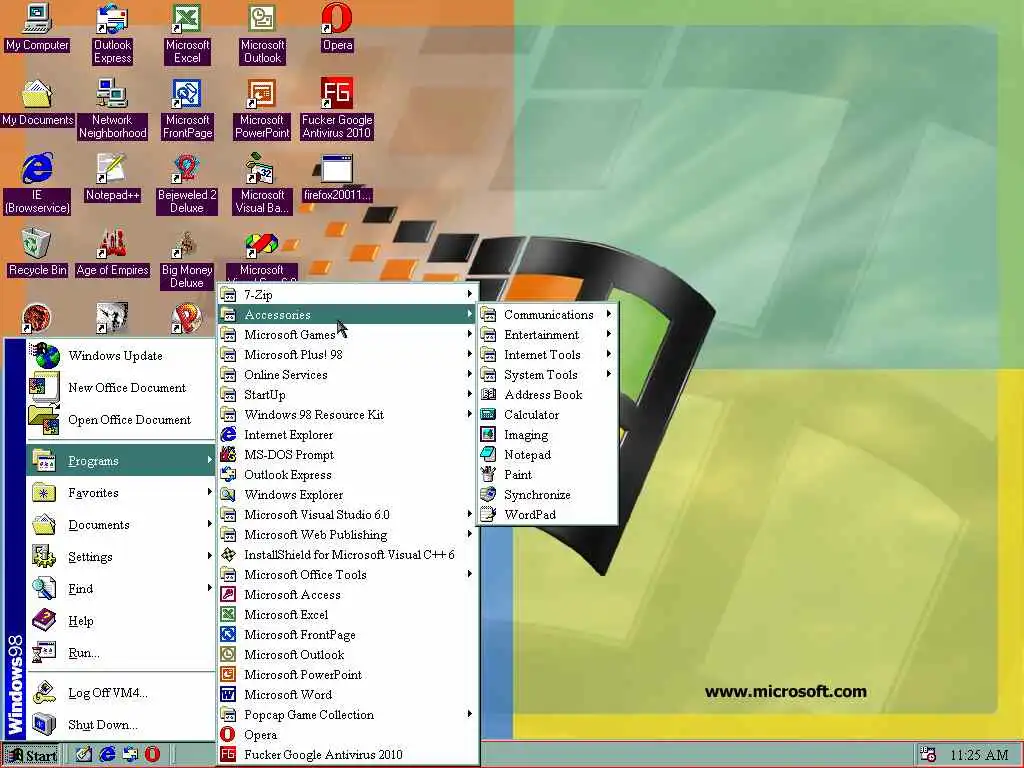Select the Notepad++ desktop shortcut
The width and height of the screenshot is (1024, 768).
click(x=112, y=178)
